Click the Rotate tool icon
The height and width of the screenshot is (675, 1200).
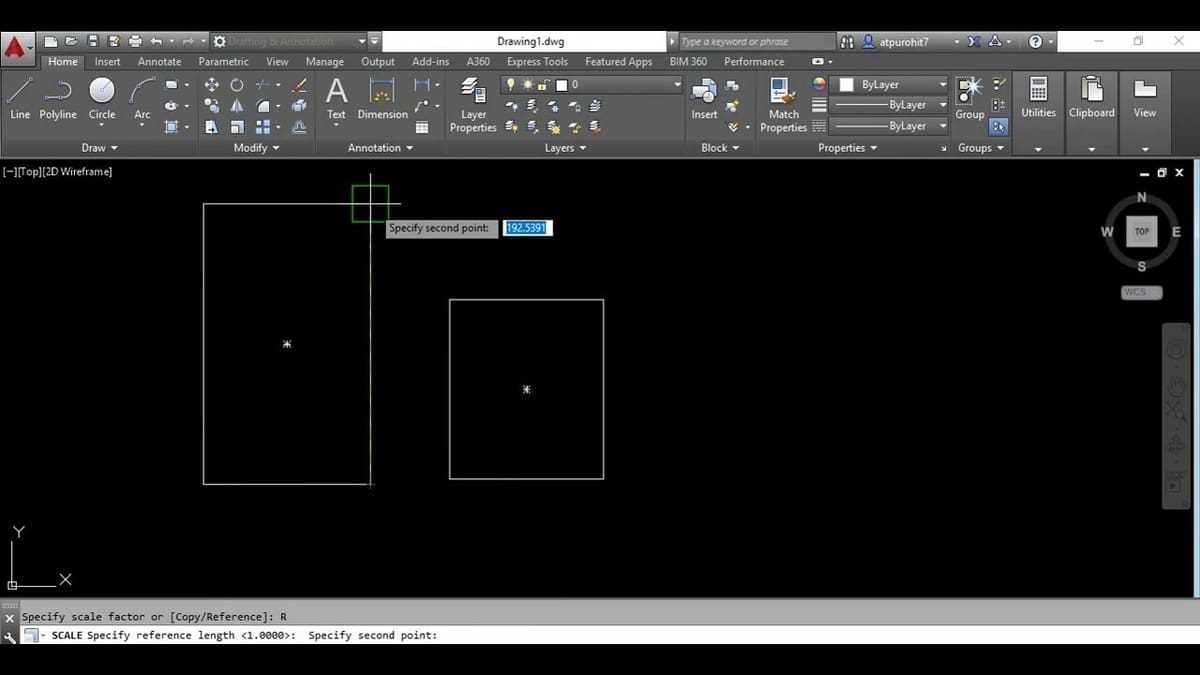[x=237, y=85]
